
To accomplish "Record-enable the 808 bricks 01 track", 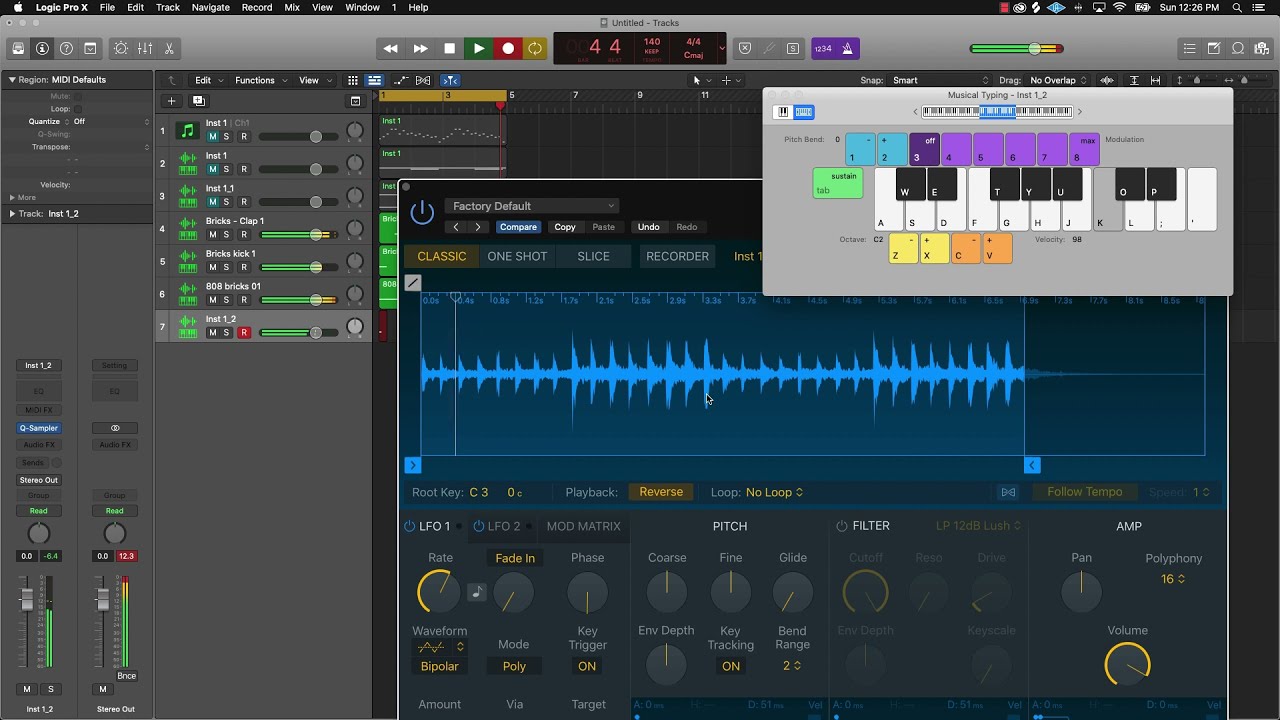I will pyautogui.click(x=243, y=300).
